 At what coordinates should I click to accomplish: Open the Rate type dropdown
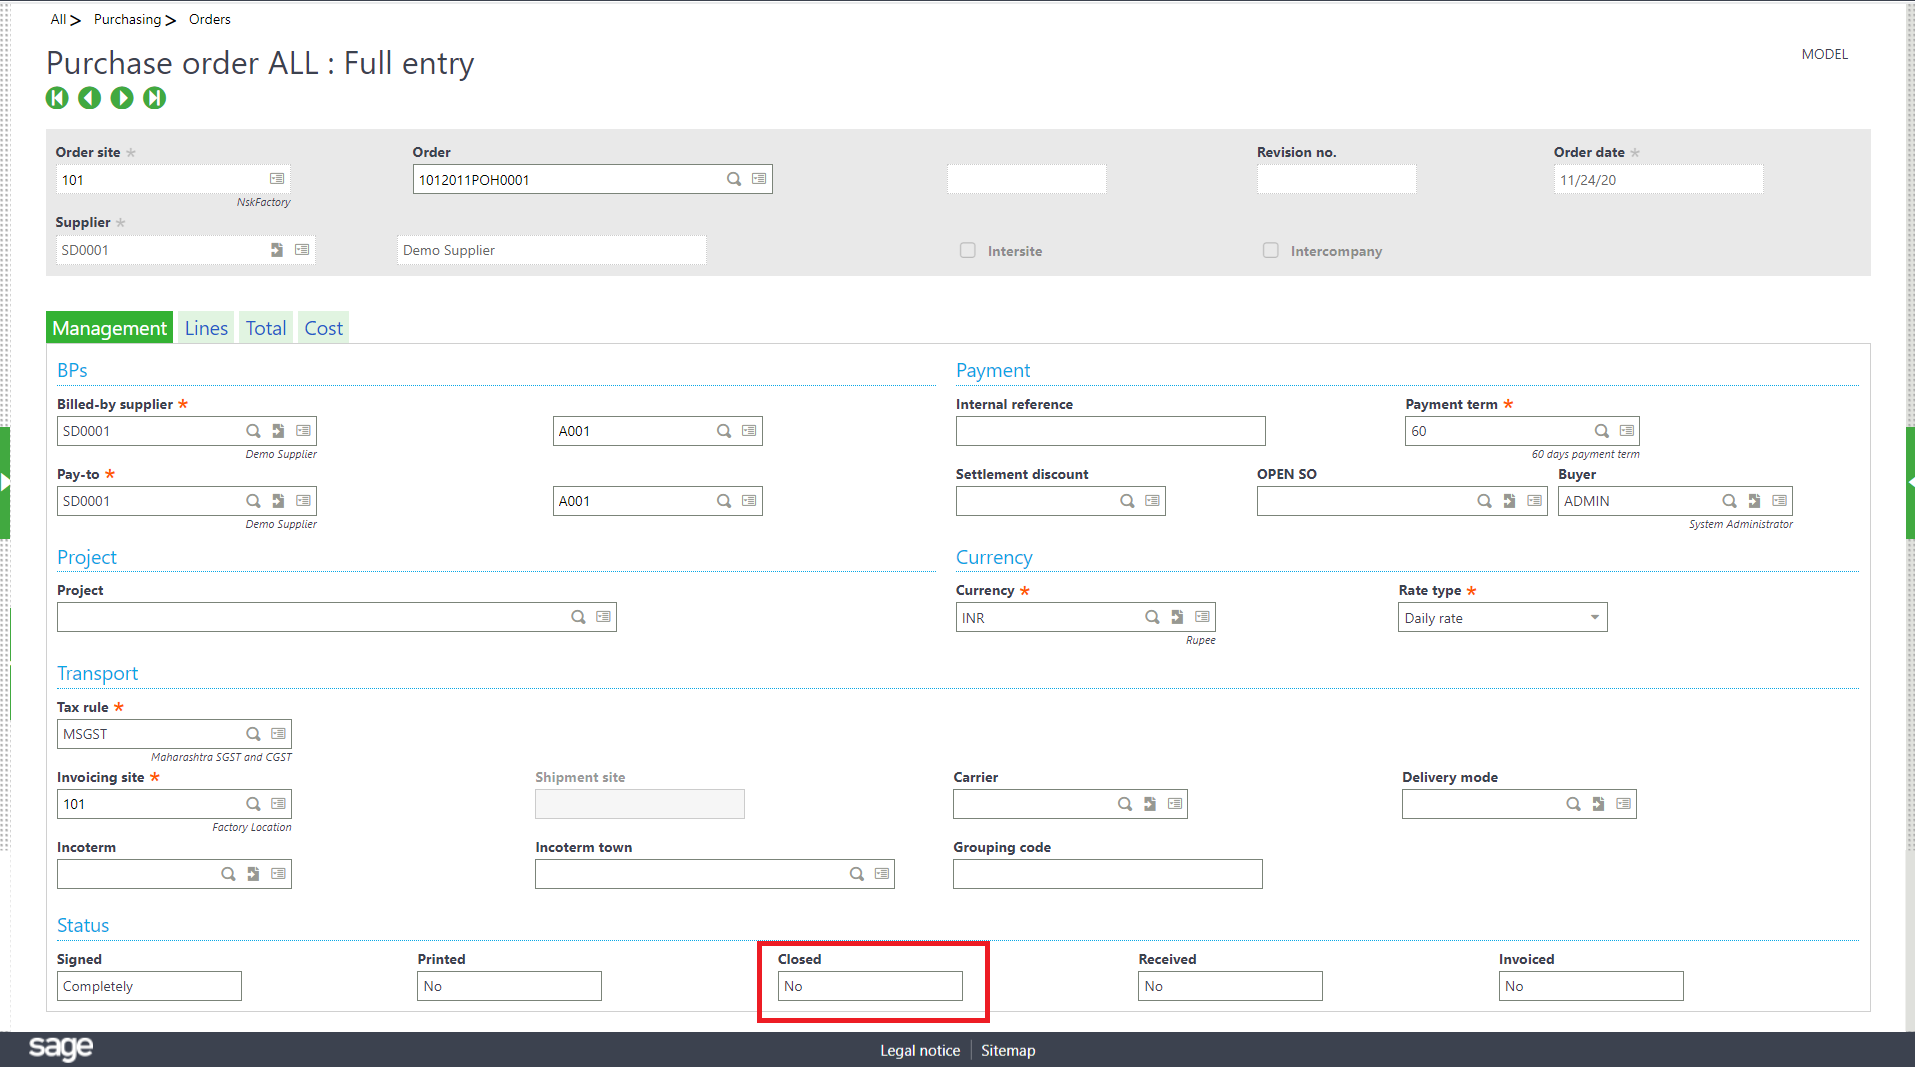point(1593,617)
